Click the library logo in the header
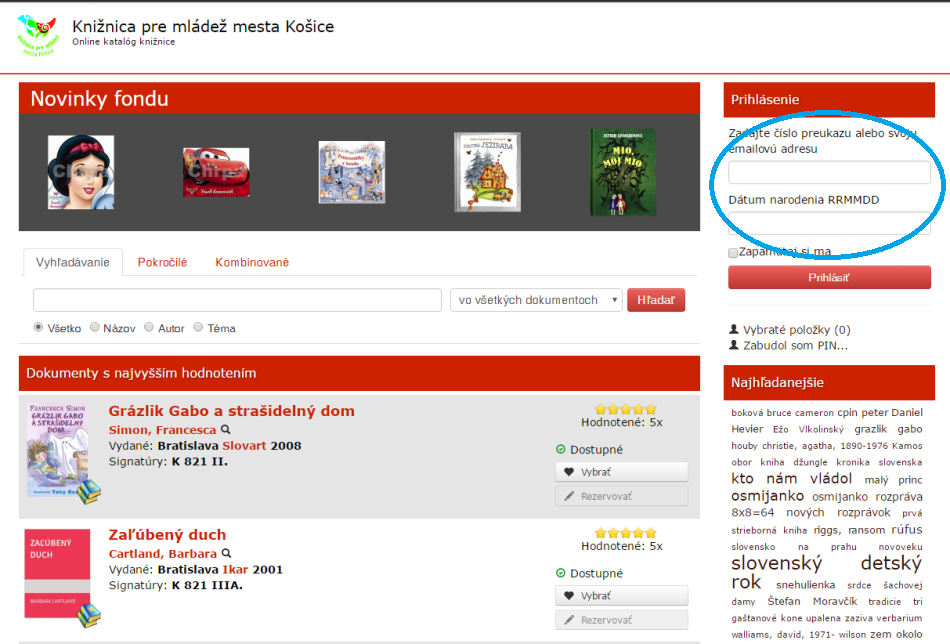 [38, 35]
